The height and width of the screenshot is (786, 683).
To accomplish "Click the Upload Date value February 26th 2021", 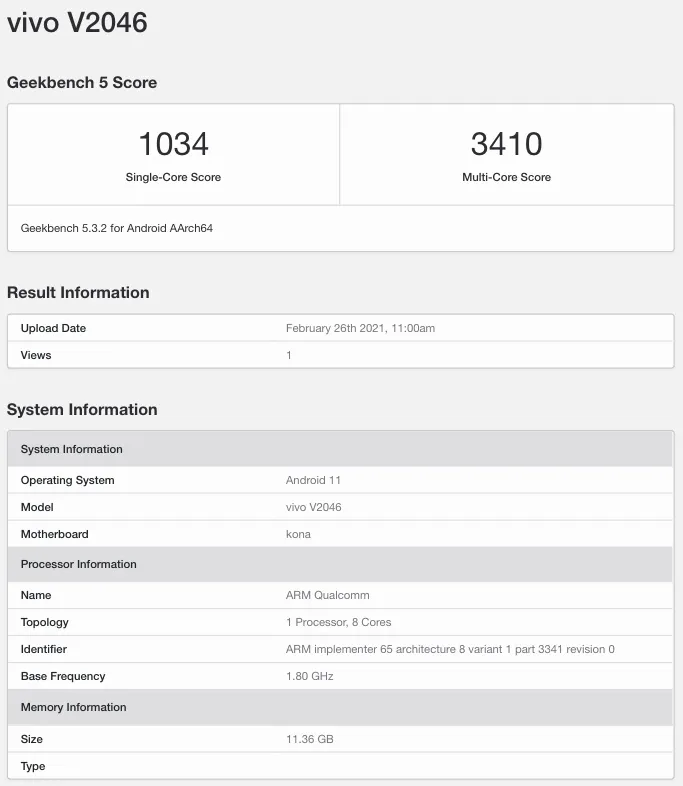I will 360,328.
